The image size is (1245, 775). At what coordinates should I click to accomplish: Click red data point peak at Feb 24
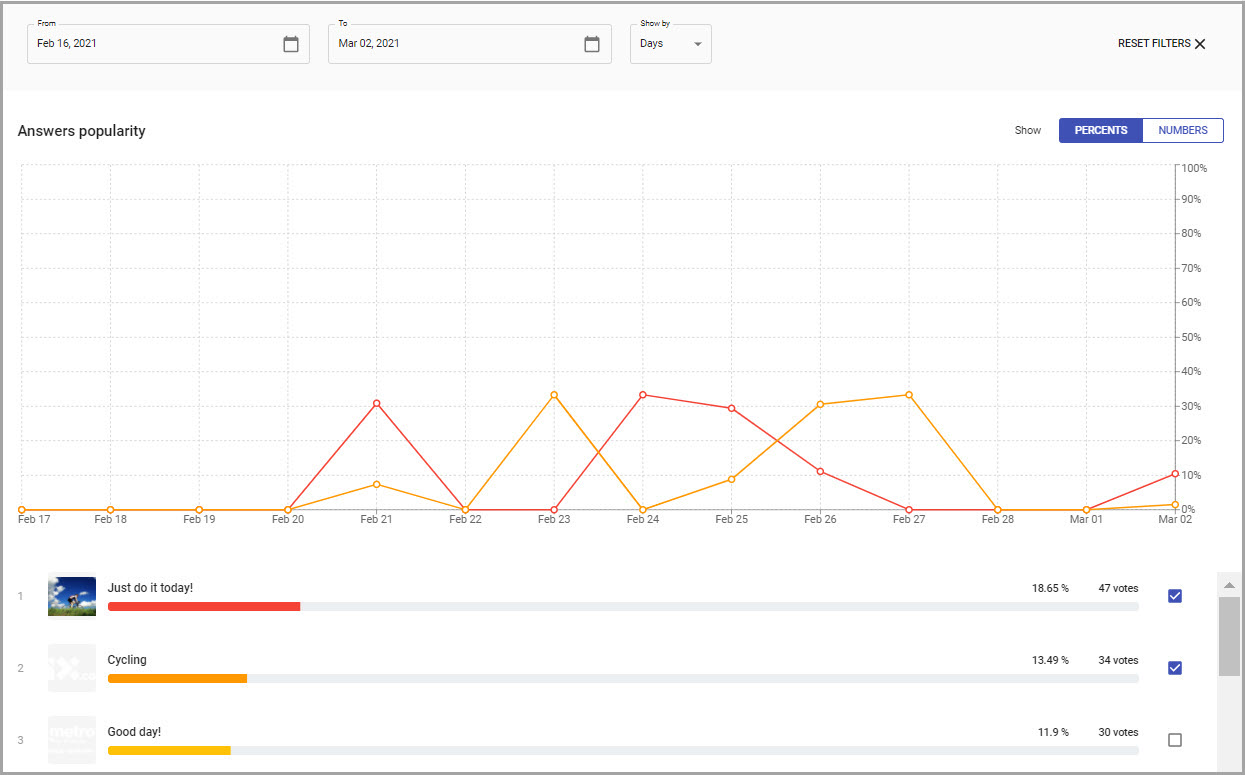click(x=643, y=395)
